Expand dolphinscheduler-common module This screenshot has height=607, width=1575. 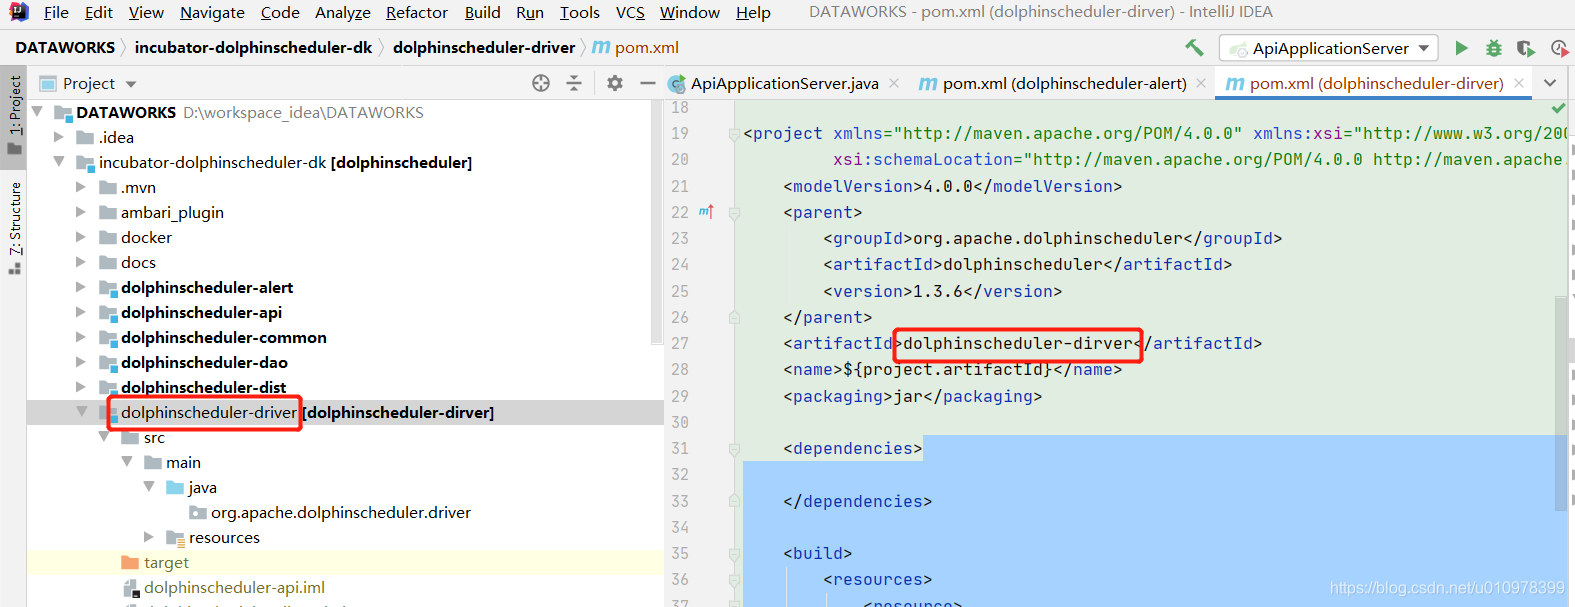[x=81, y=337]
